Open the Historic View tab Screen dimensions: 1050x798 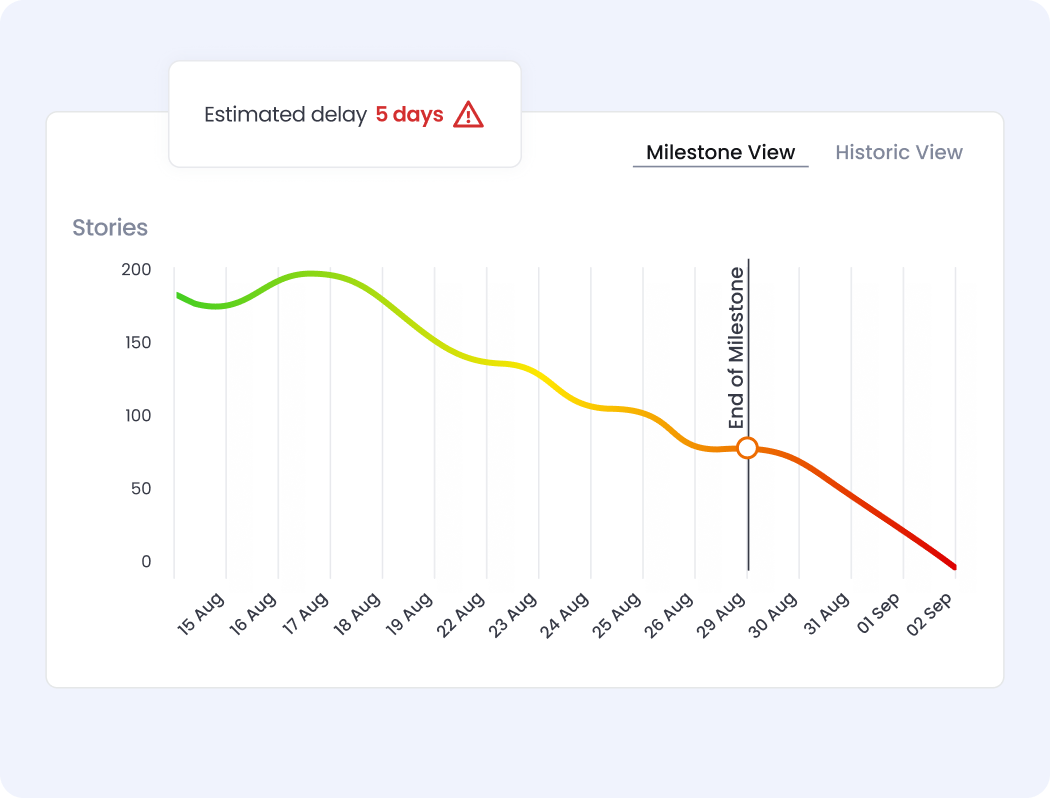[899, 153]
